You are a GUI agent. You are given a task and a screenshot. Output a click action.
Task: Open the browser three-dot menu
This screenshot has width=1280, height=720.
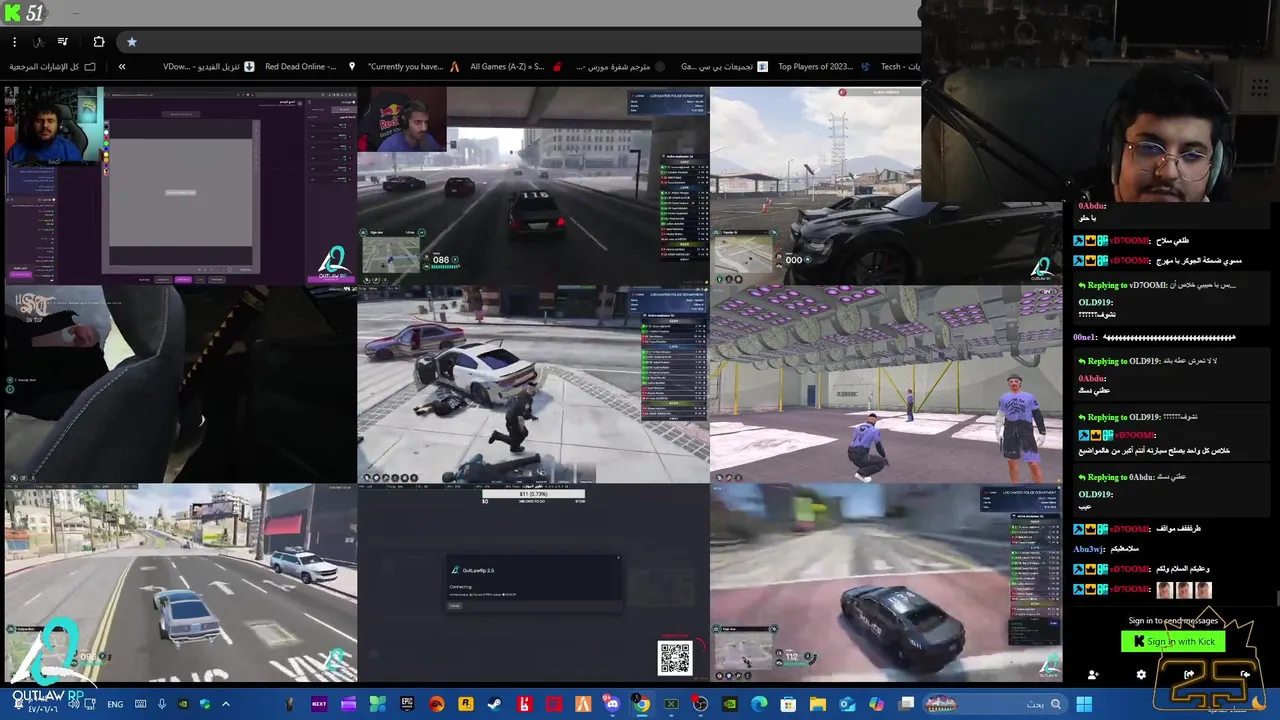(14, 42)
